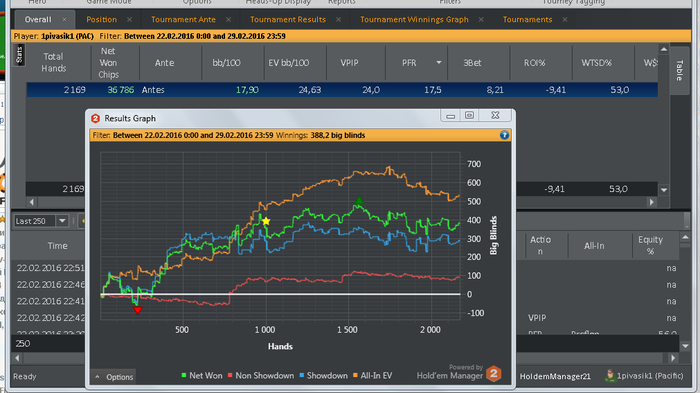Sort by VPIP column header

(x=349, y=63)
